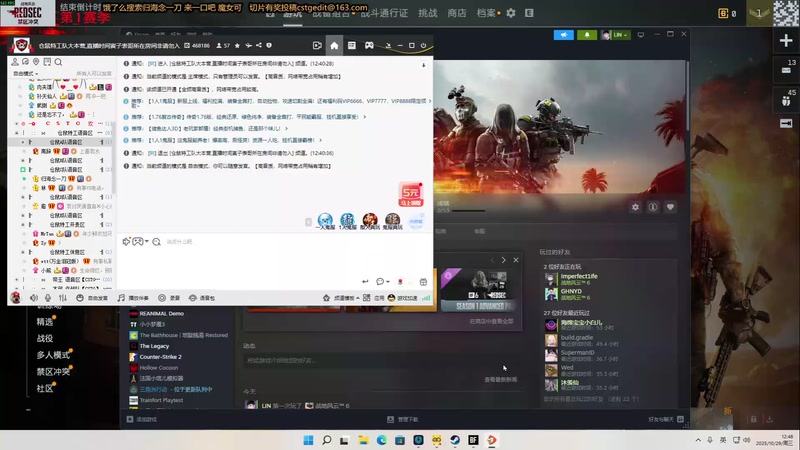Open Windows Start menu

pyautogui.click(x=308, y=440)
